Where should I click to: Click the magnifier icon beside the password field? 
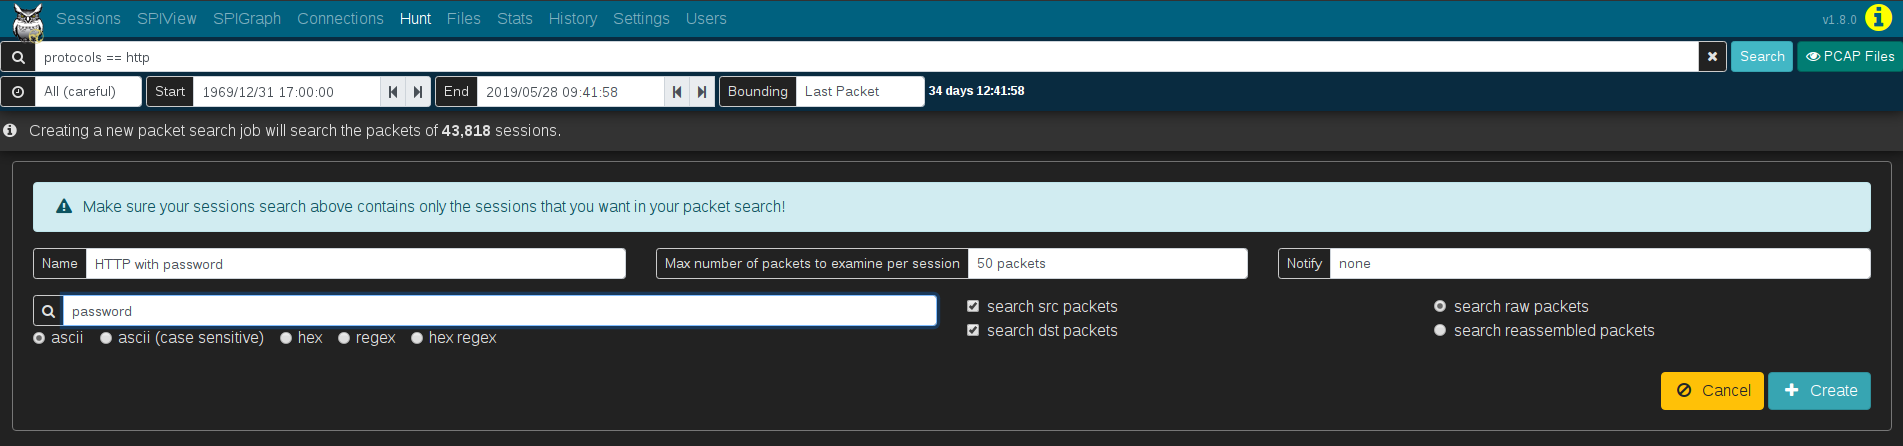tap(48, 311)
